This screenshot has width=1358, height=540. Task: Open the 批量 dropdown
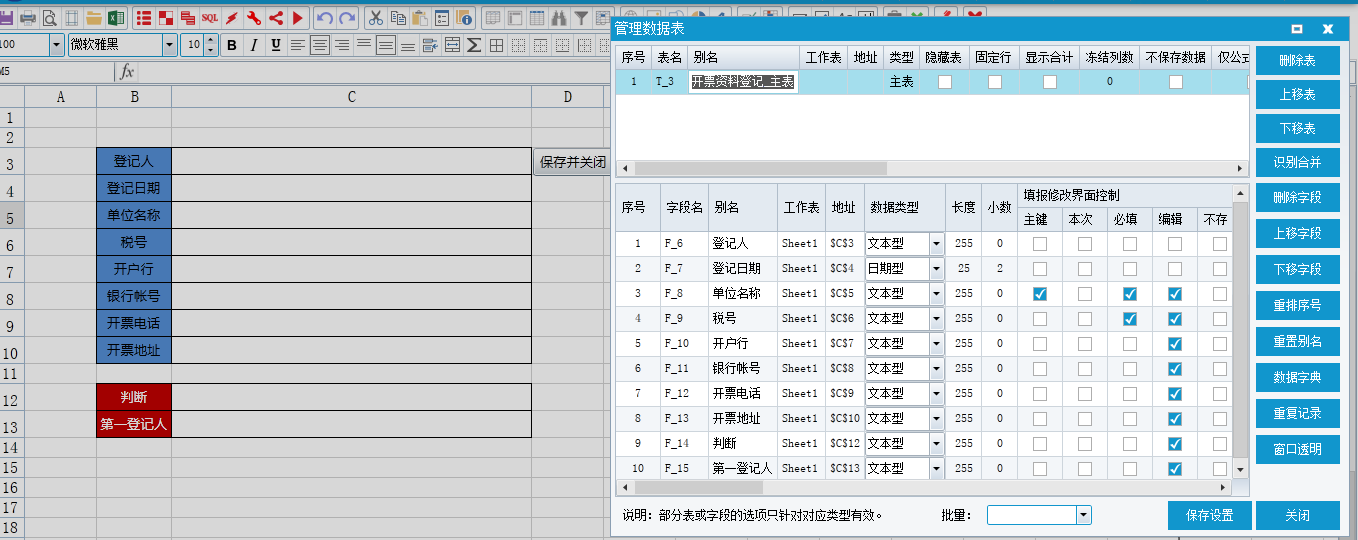1083,515
